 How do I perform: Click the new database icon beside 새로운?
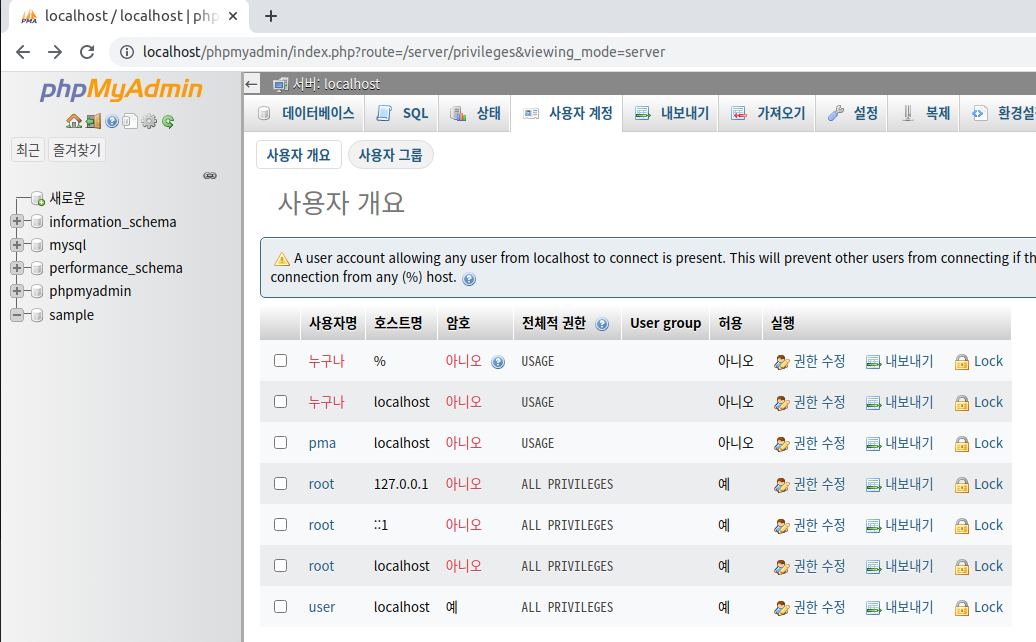pyautogui.click(x=38, y=198)
